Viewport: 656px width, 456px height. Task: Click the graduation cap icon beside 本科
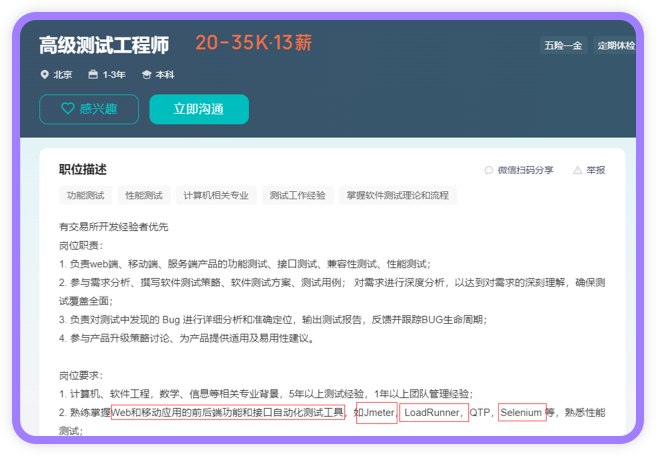coord(146,74)
